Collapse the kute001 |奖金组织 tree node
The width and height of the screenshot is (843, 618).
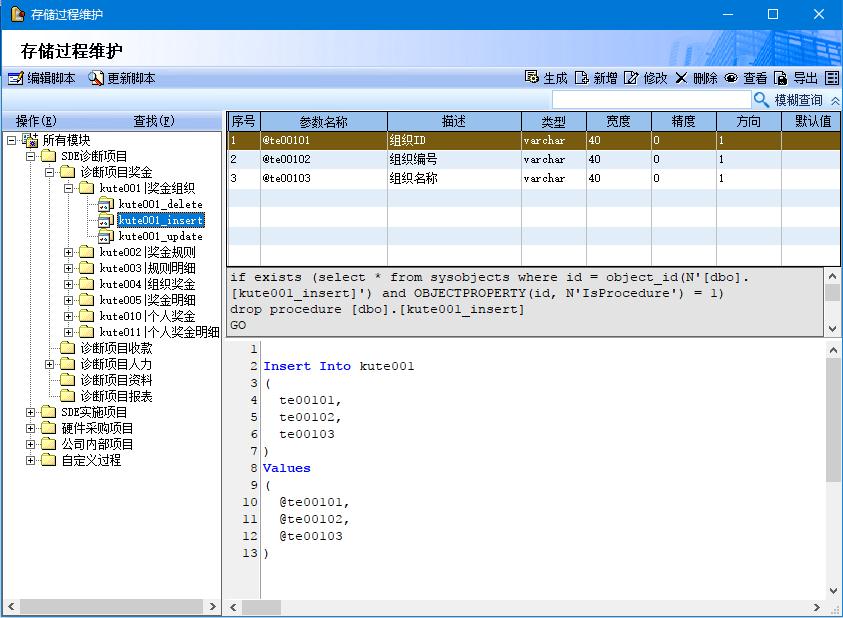[x=69, y=188]
